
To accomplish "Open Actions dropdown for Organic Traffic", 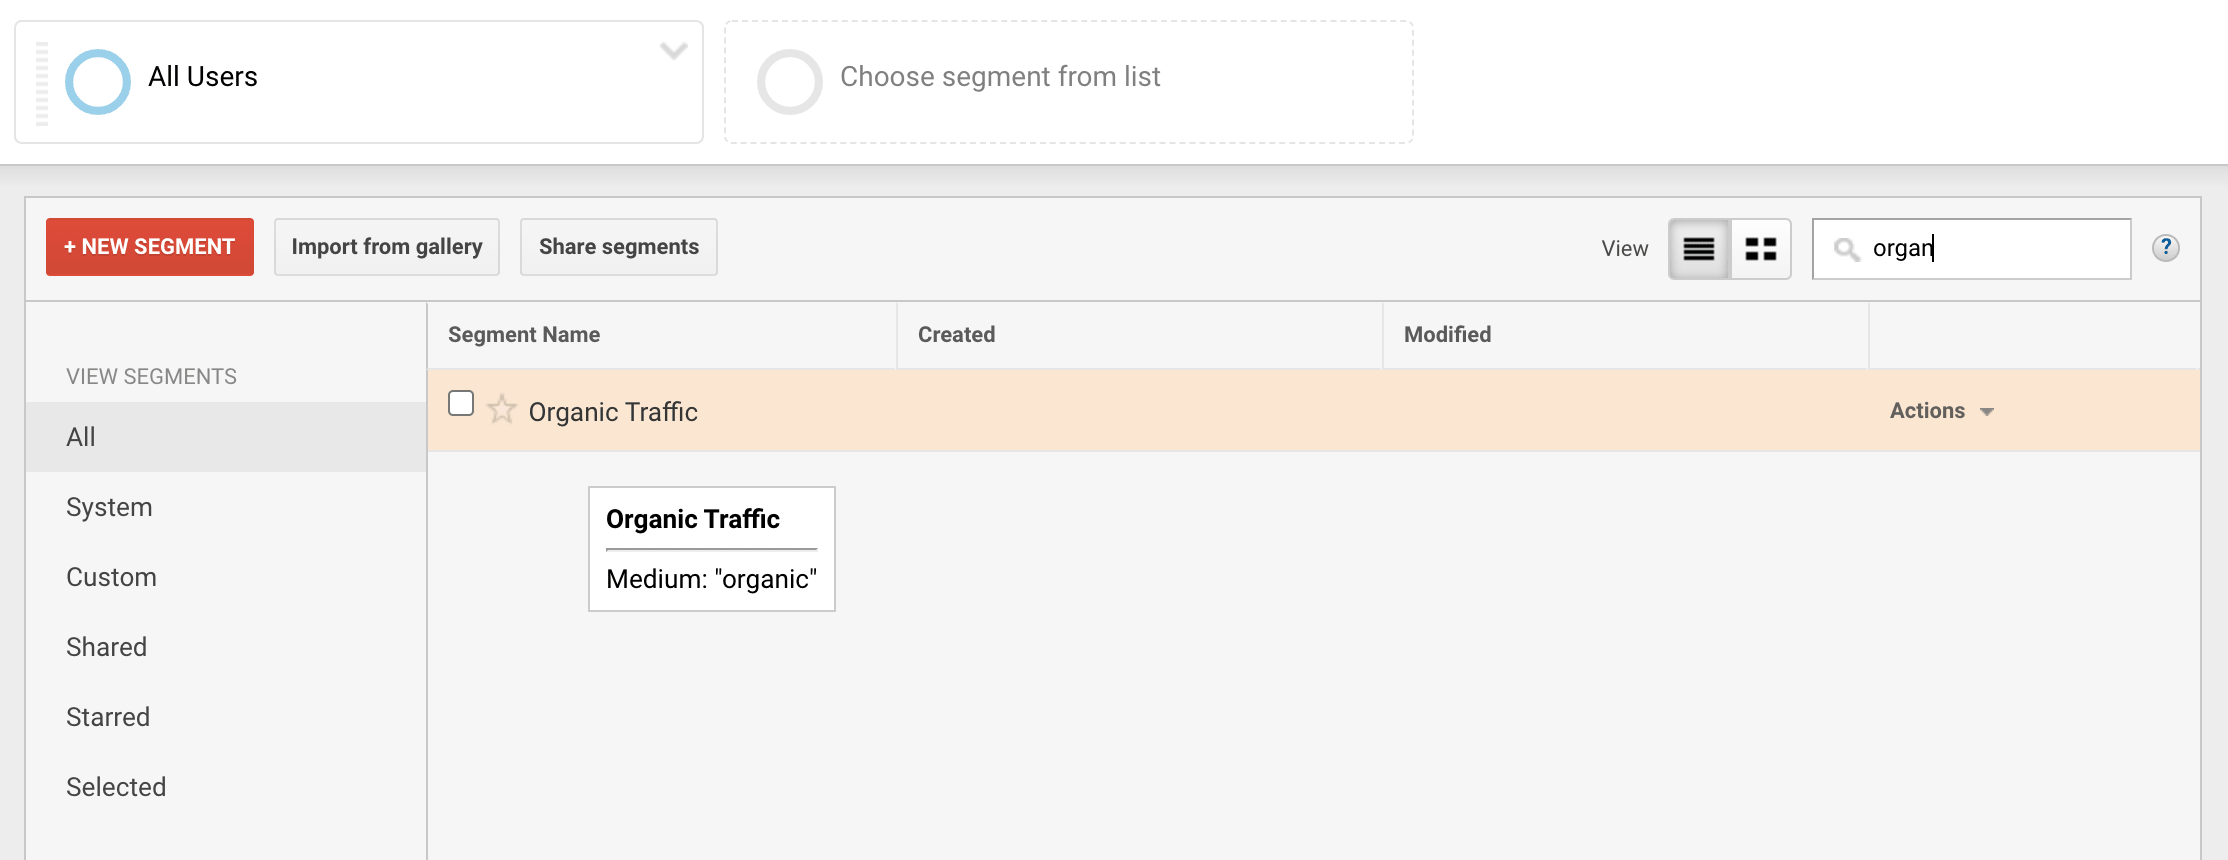I will (1941, 411).
